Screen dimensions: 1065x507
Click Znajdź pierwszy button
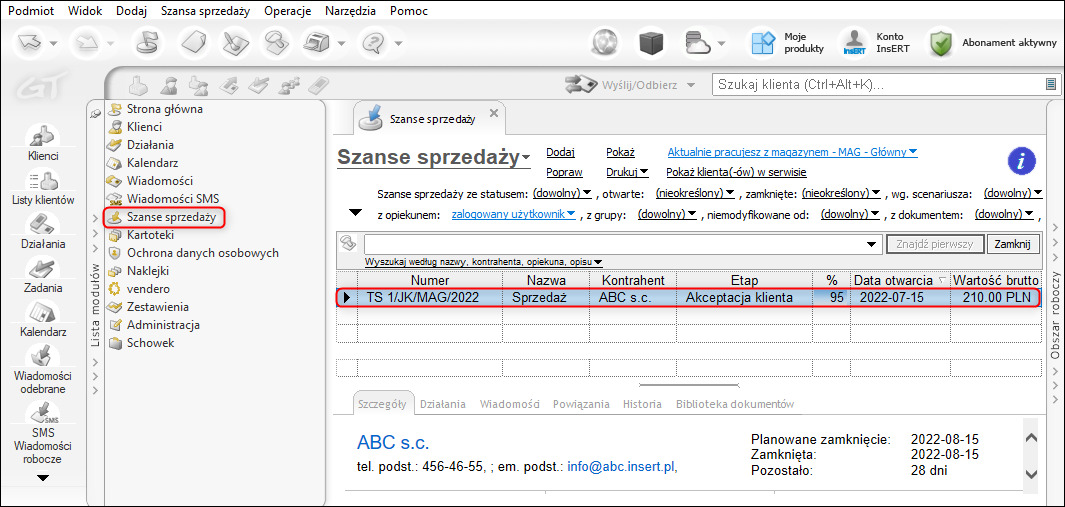[935, 245]
